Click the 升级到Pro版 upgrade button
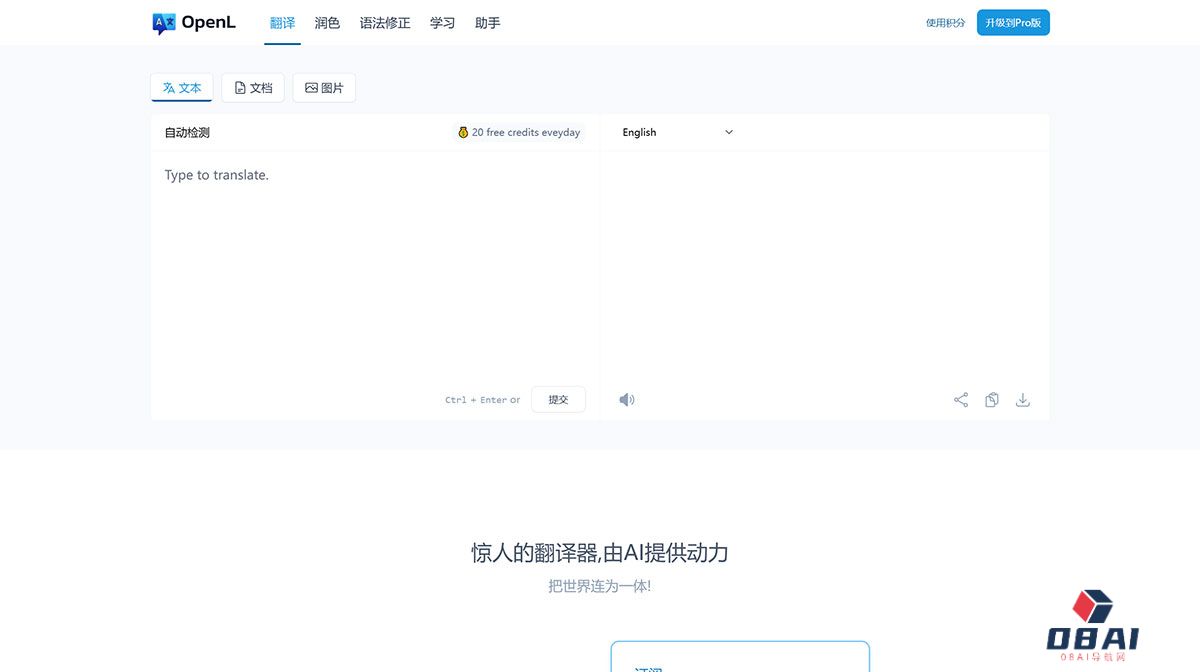Screen dimensions: 1200x672 point(1013,23)
